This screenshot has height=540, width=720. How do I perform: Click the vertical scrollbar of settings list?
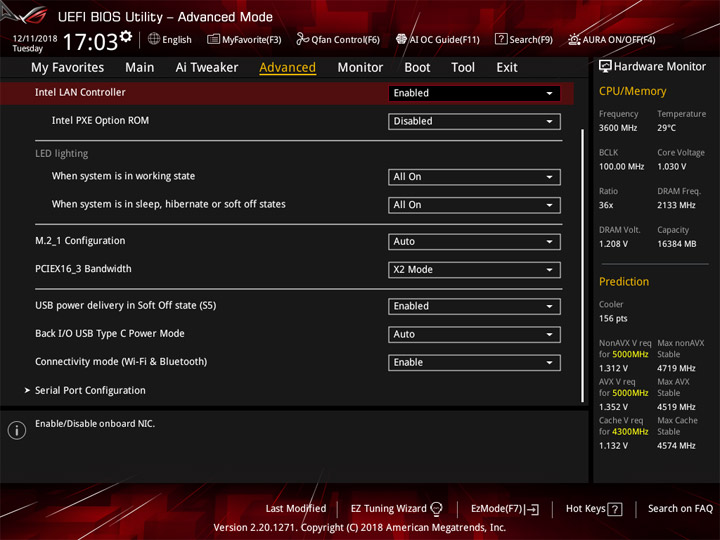point(583,265)
